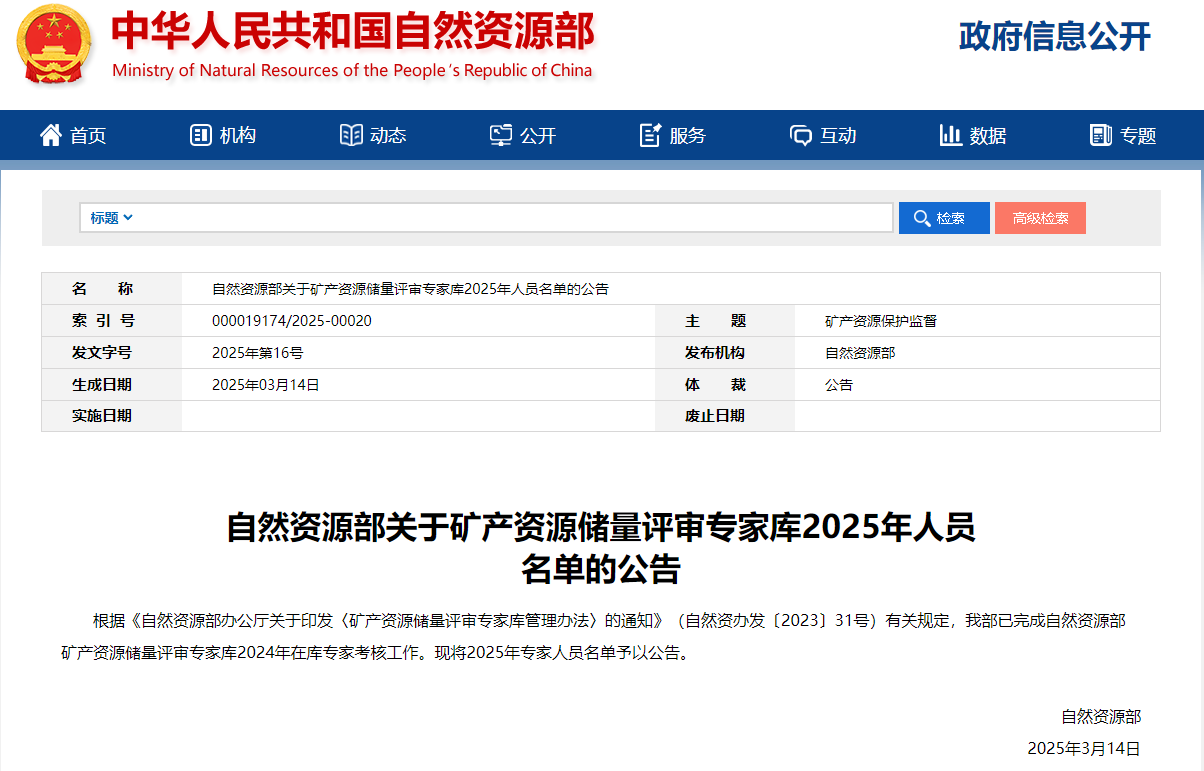Image resolution: width=1204 pixels, height=771 pixels.
Task: Click the national emblem logo
Action: tap(54, 45)
